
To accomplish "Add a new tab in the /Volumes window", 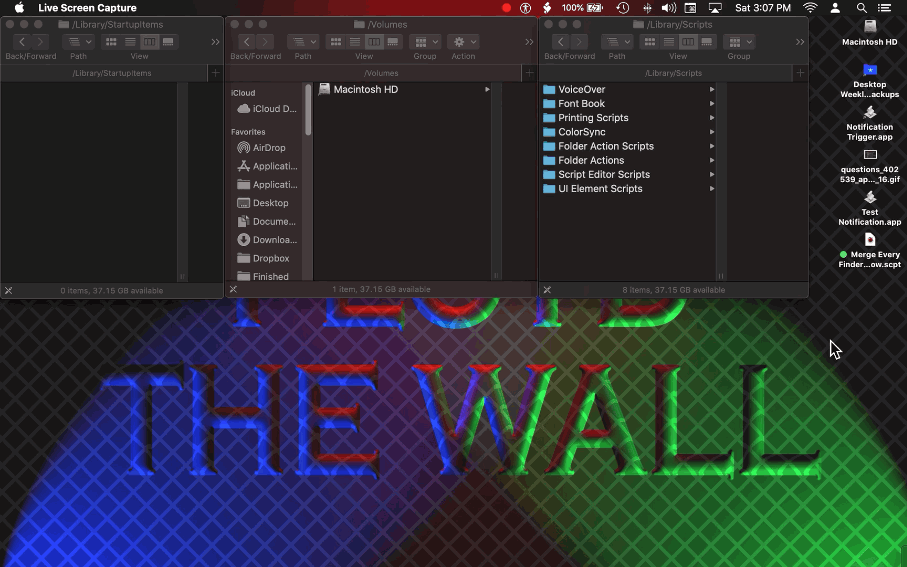I will point(529,73).
